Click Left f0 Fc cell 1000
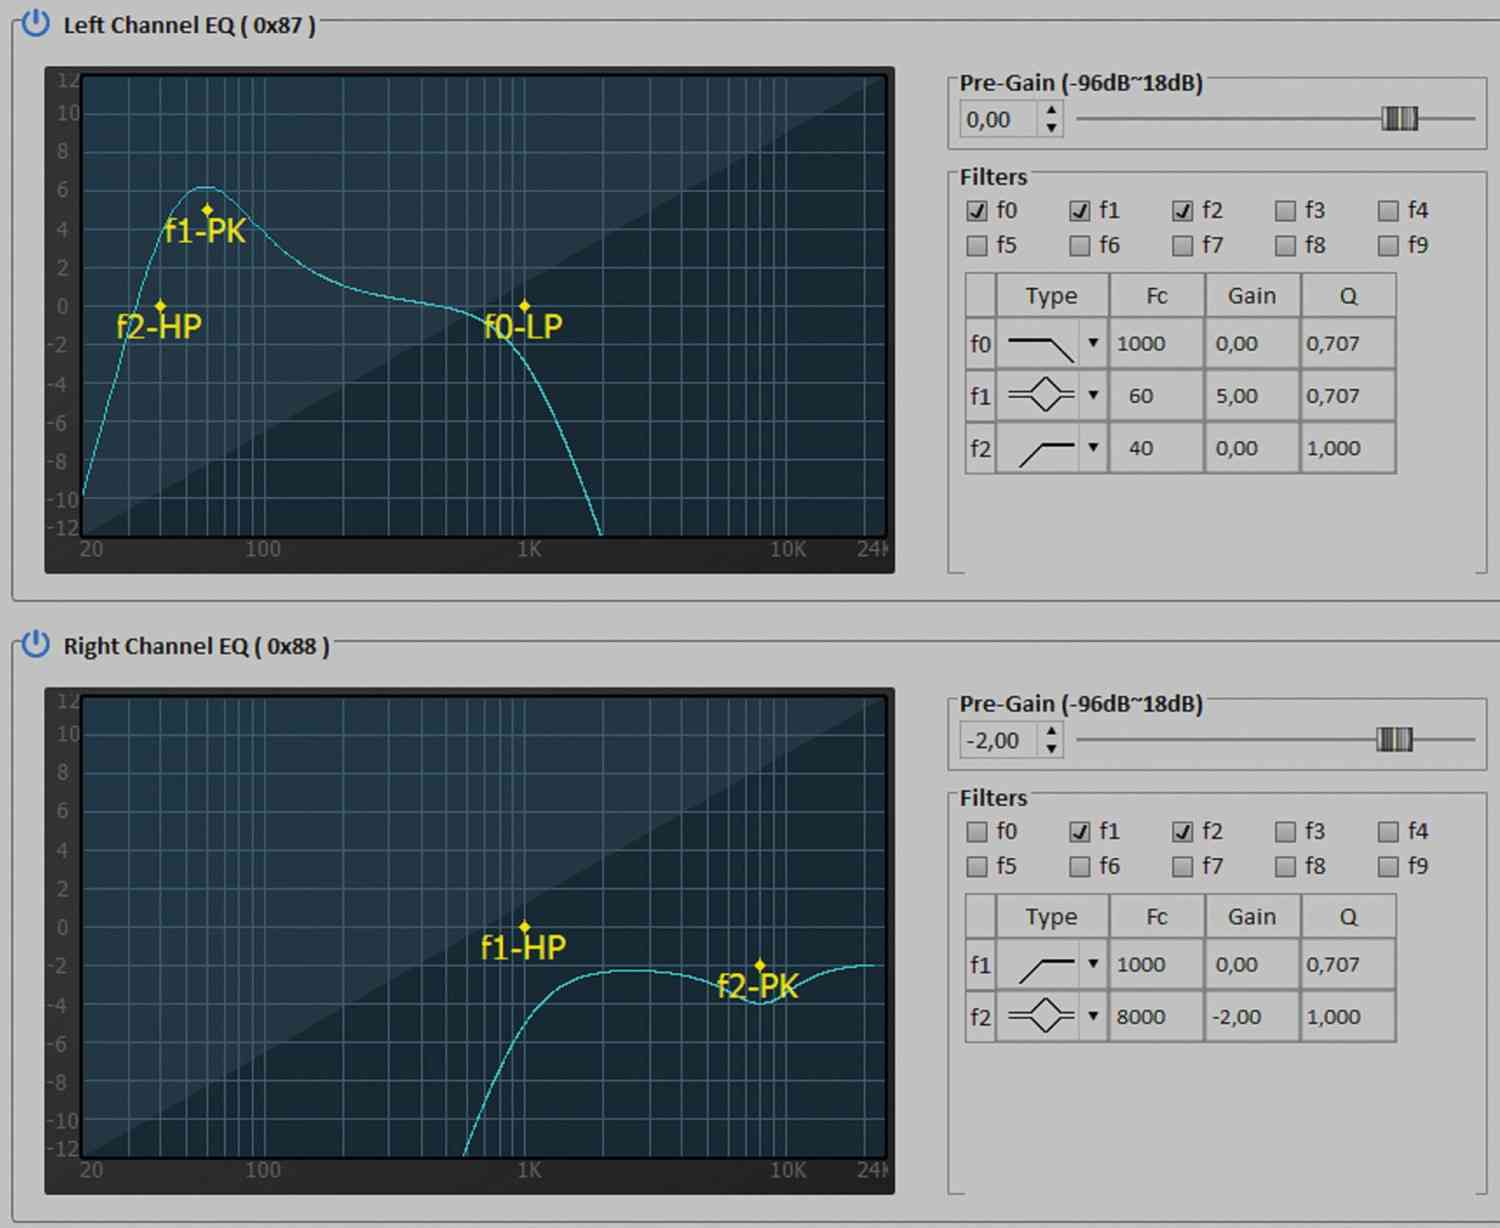1500x1228 pixels. [x=1156, y=344]
